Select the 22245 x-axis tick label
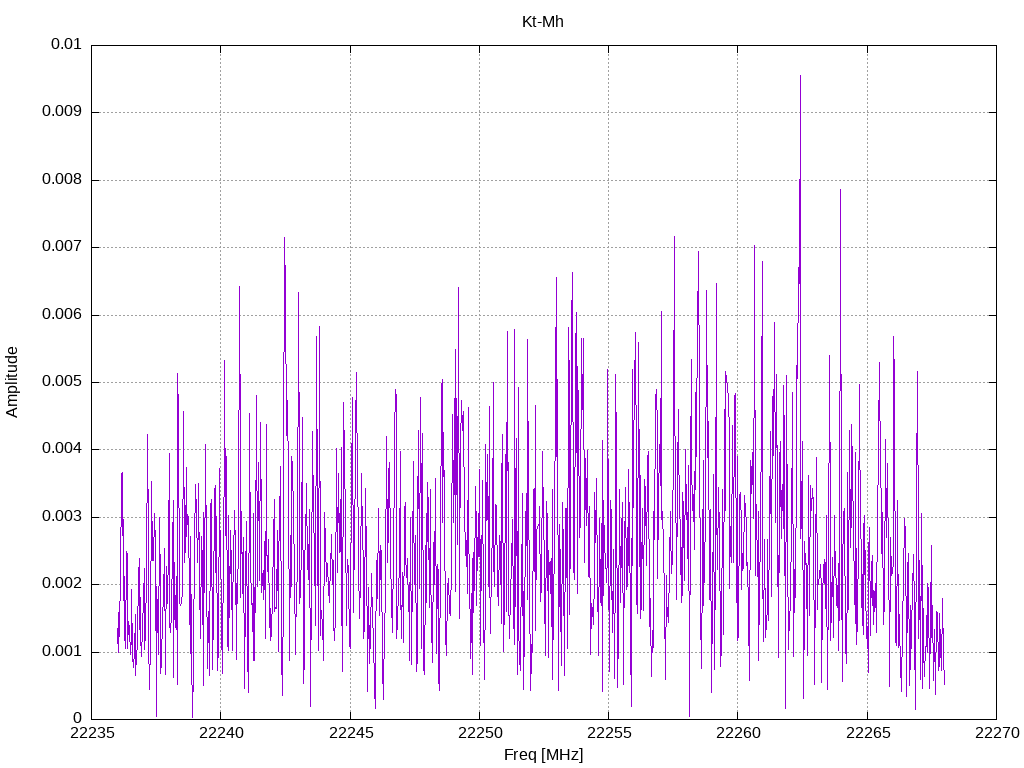The height and width of the screenshot is (768, 1024). point(350,735)
